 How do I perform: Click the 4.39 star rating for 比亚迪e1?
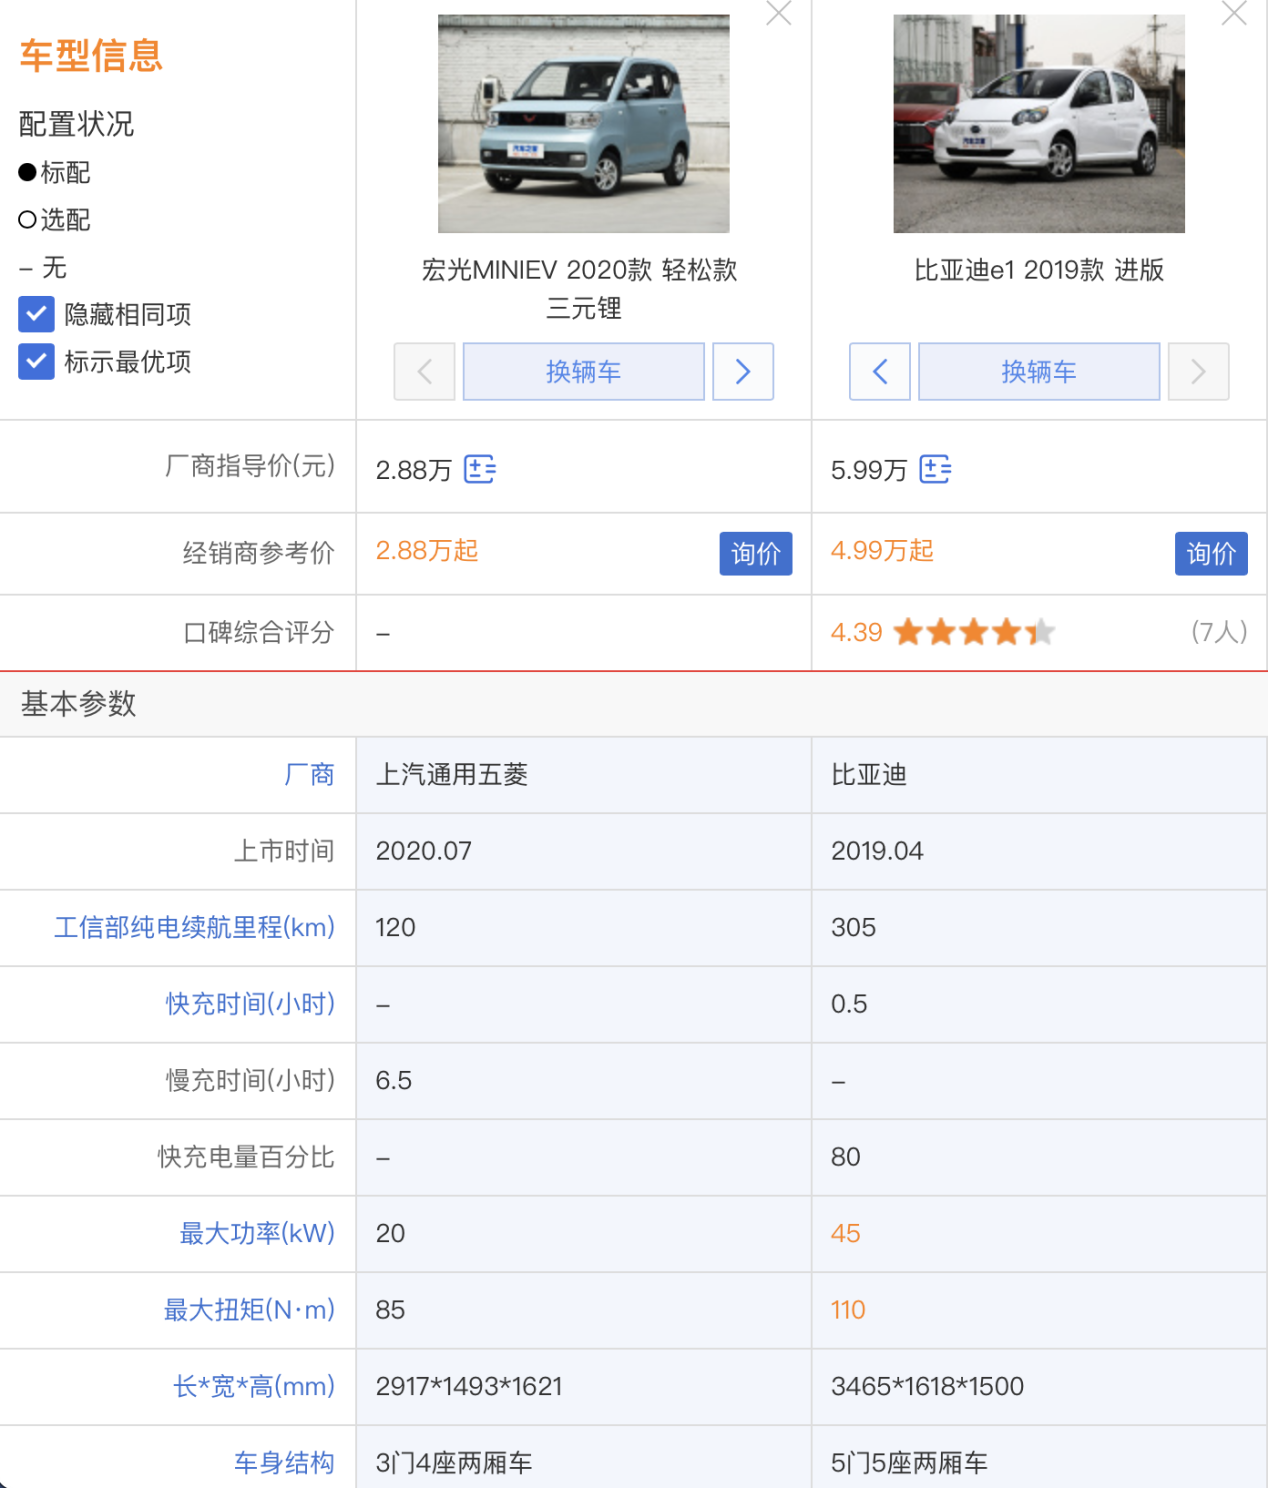942,632
